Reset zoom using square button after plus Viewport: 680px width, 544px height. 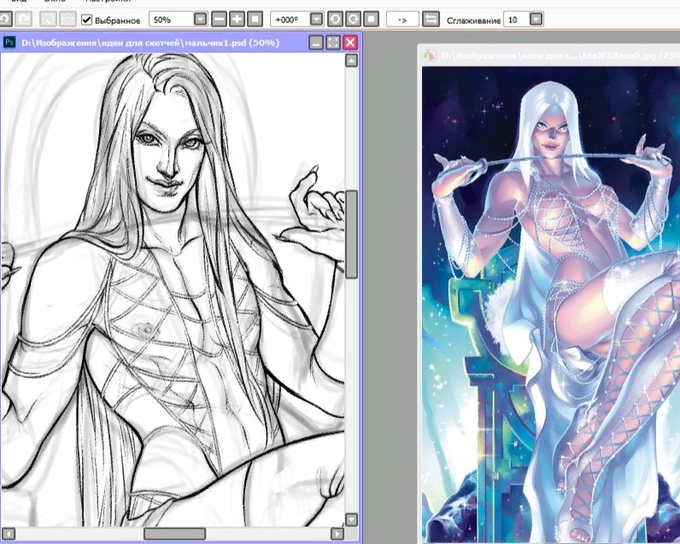coord(255,20)
